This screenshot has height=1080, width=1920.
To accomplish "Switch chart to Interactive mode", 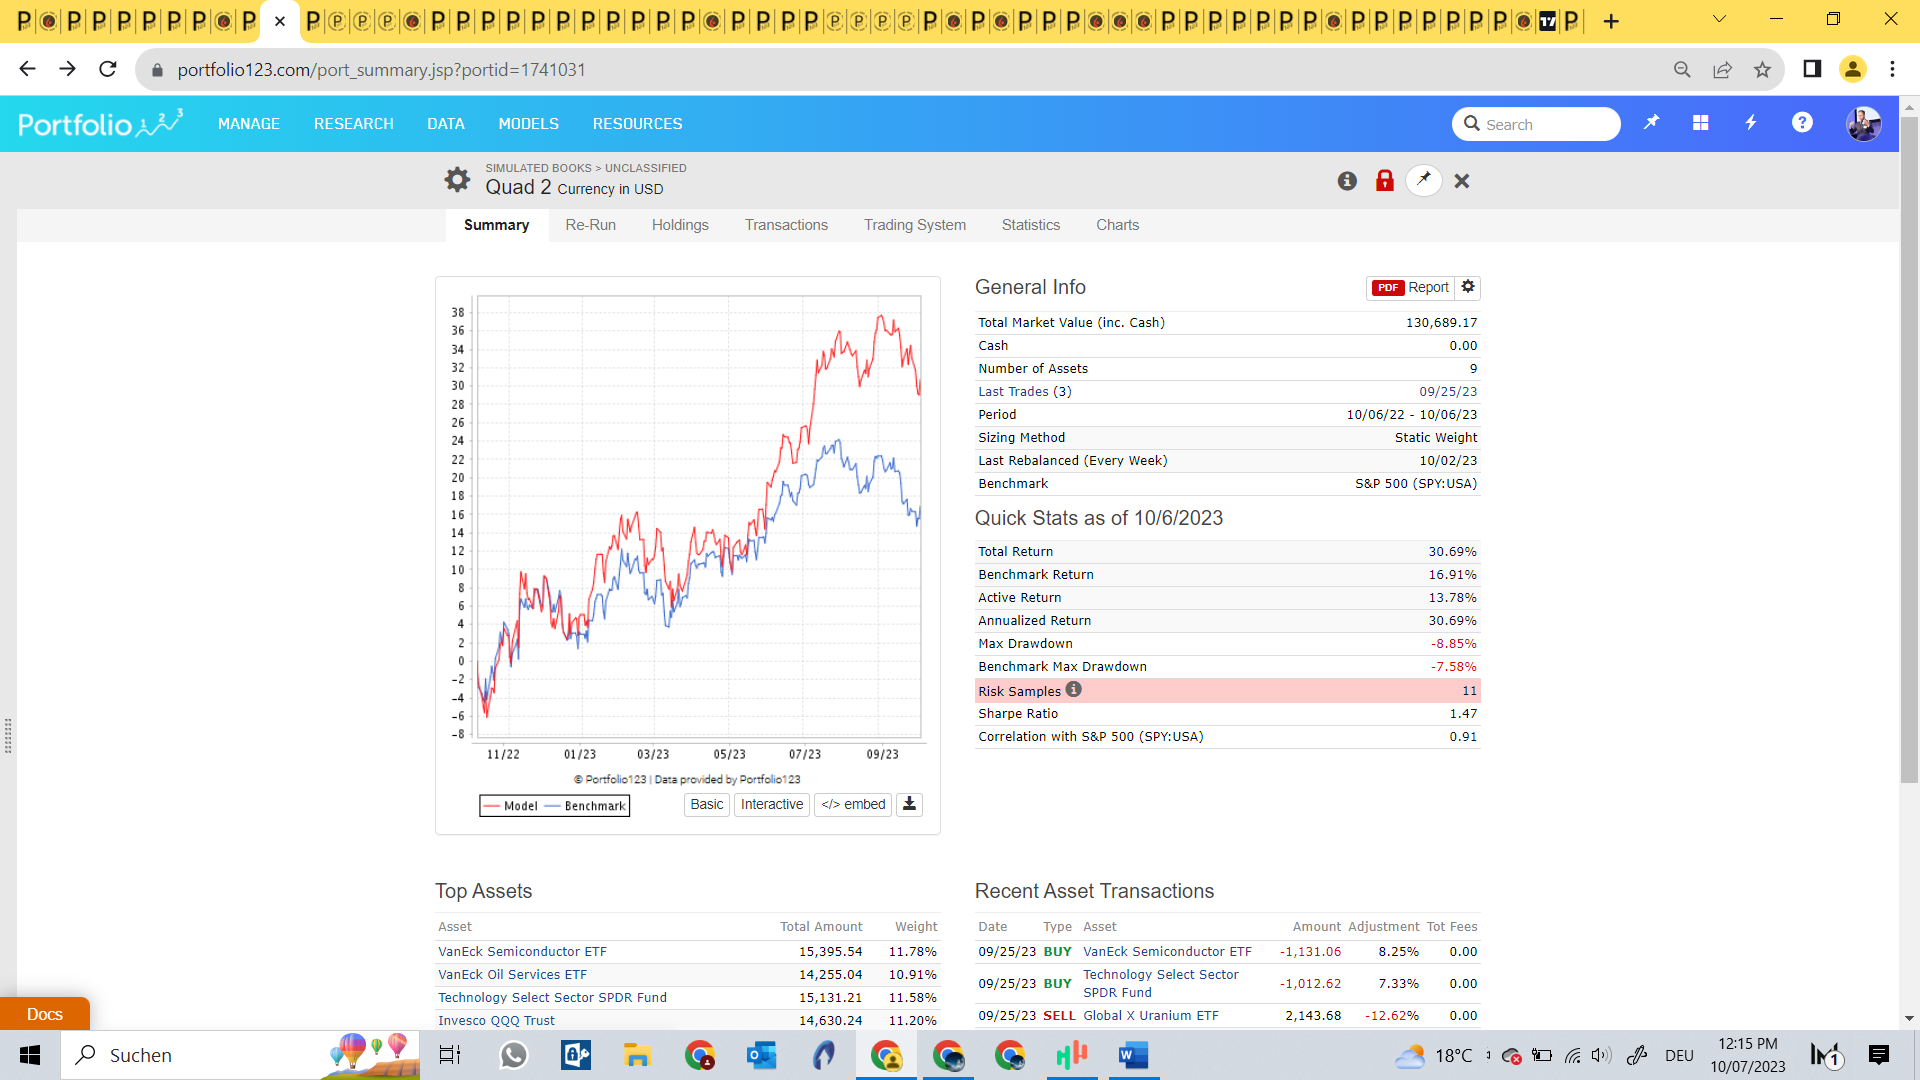I will (771, 804).
